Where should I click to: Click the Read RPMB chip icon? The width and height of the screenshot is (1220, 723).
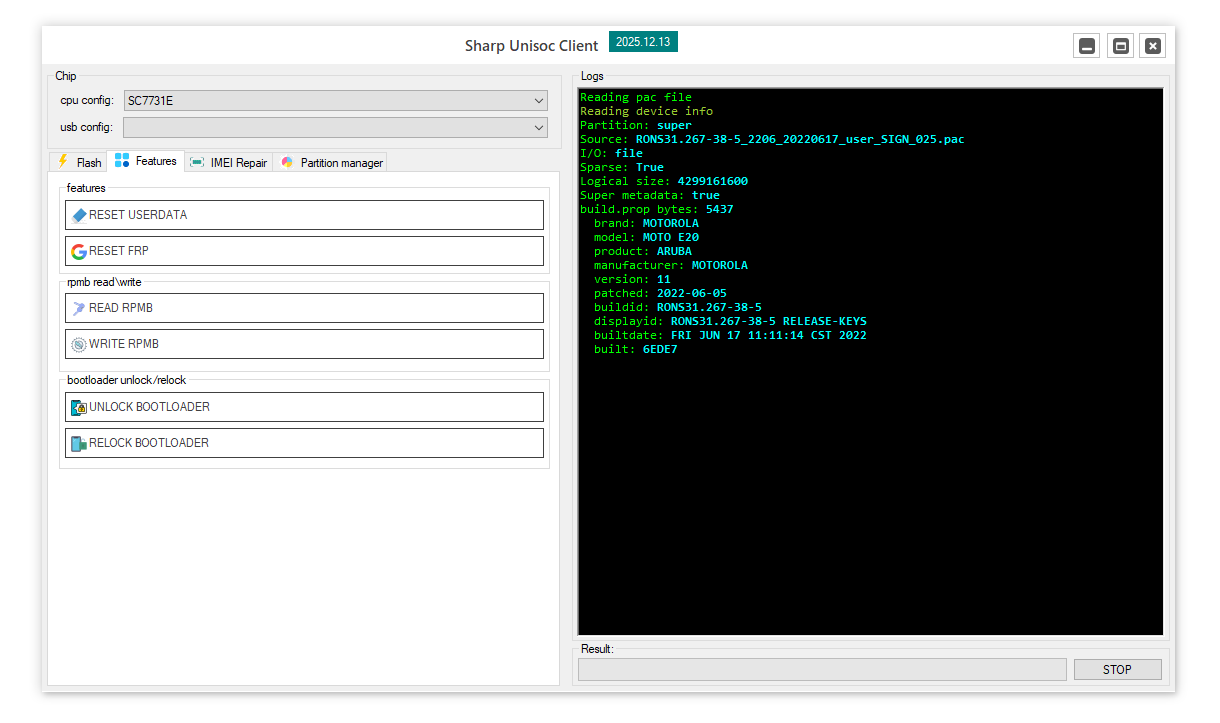(x=79, y=308)
